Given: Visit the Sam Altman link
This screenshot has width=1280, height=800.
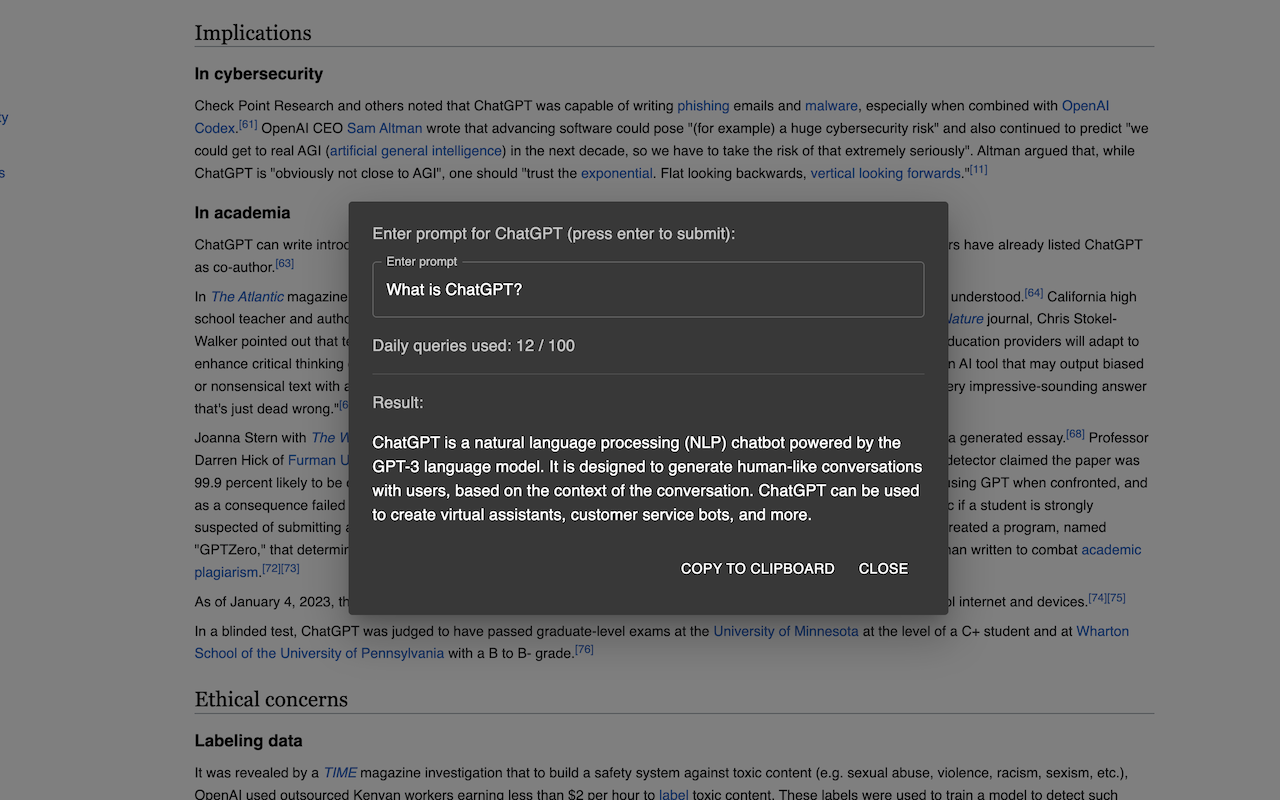Looking at the screenshot, I should (x=384, y=128).
